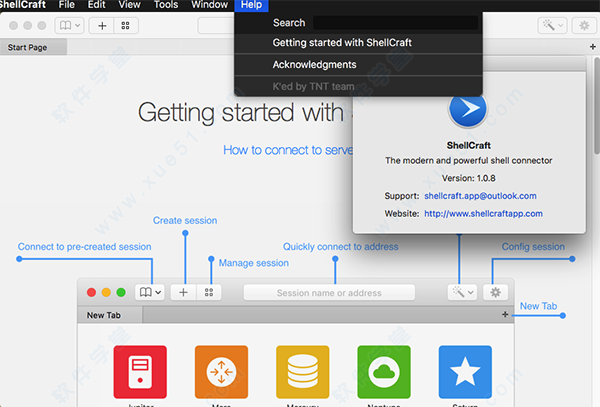Image resolution: width=600 pixels, height=407 pixels.
Task: Click the shellcraft.app@outlook.com support link
Action: [x=480, y=196]
